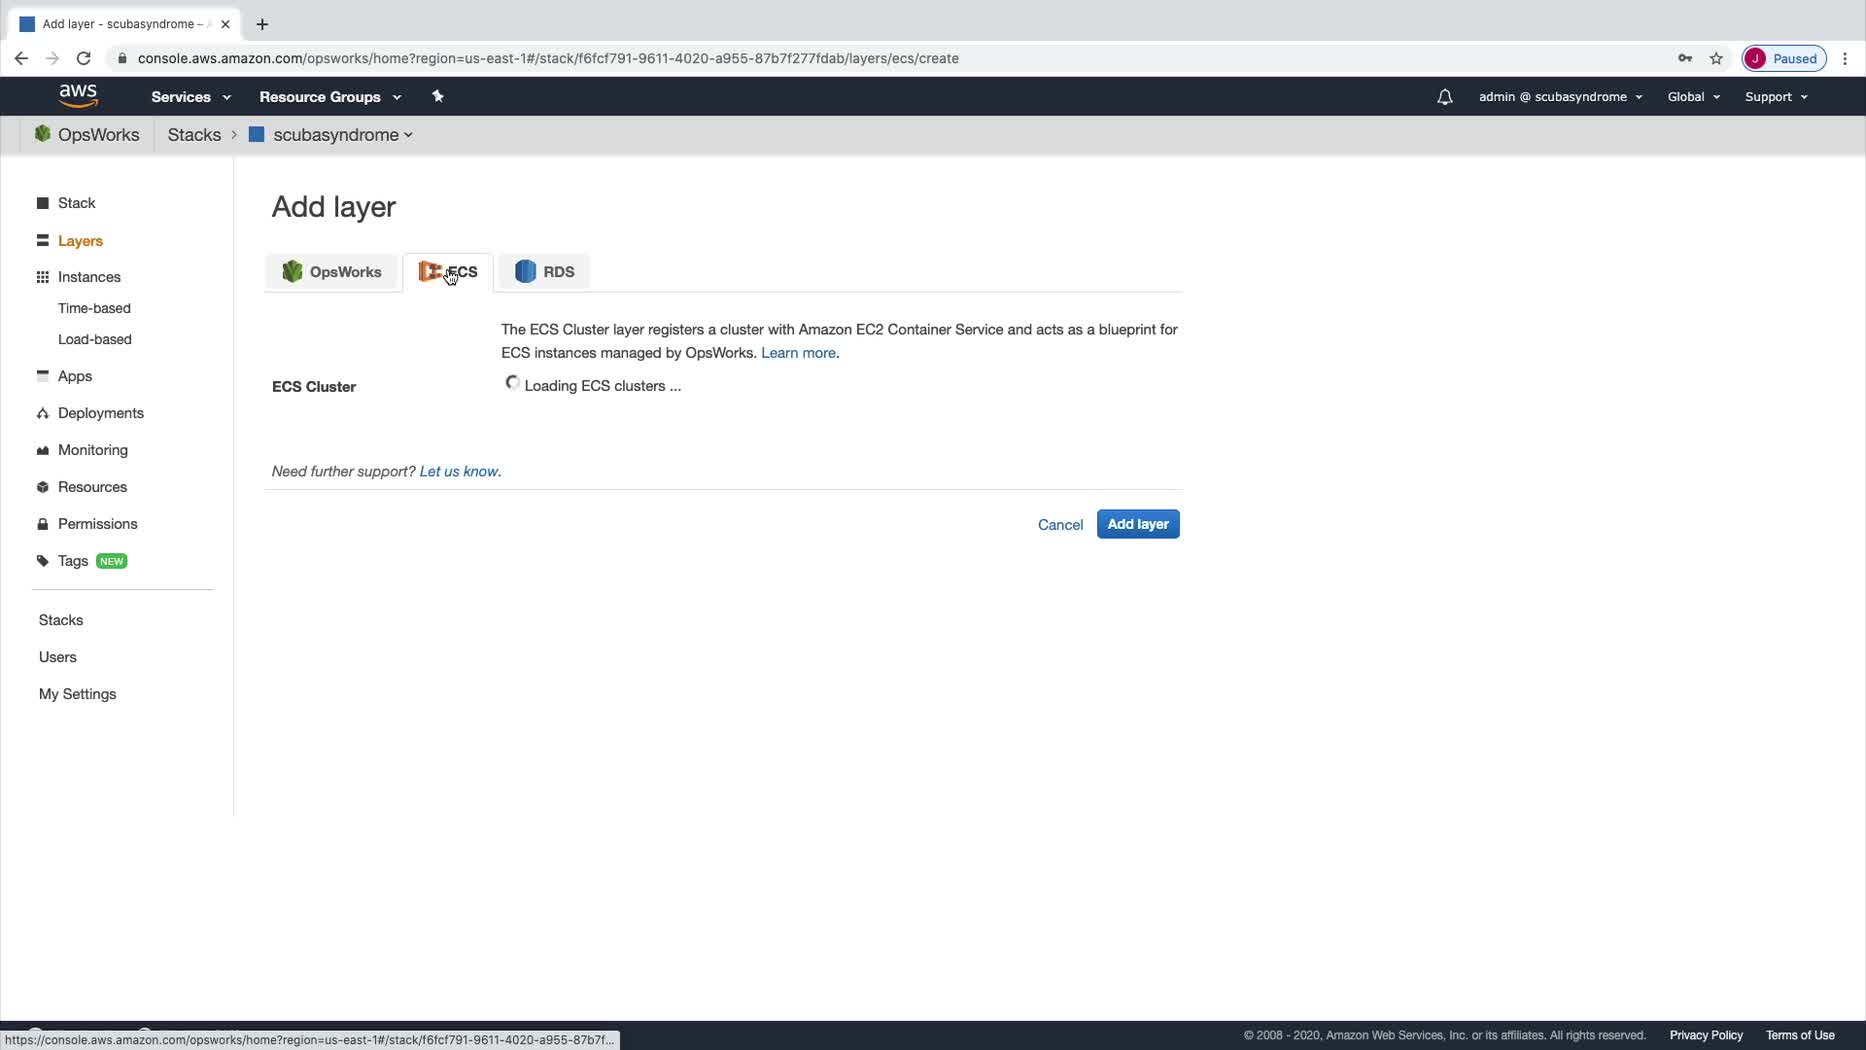
Task: Click the Tags label icon
Action: pyautogui.click(x=43, y=561)
